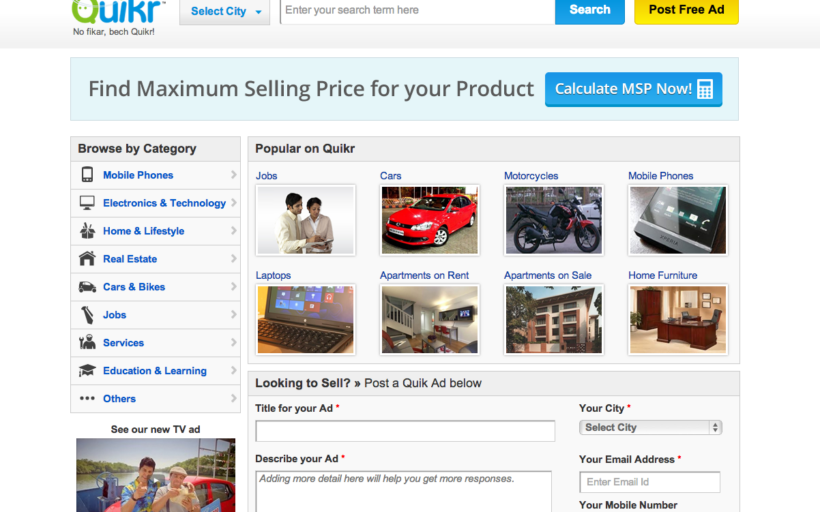Click the Post Free Ad button

click(x=686, y=10)
